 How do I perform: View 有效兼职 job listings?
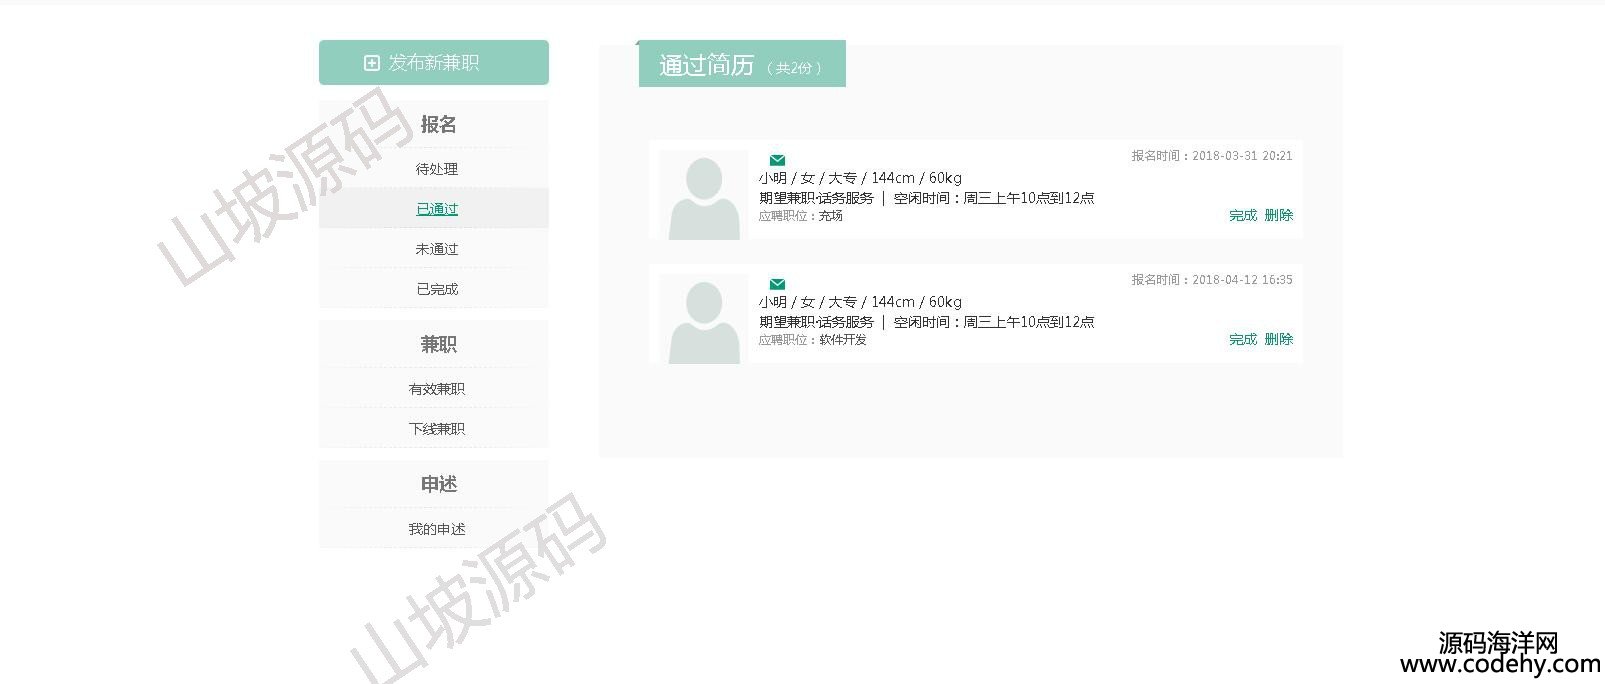click(x=436, y=389)
